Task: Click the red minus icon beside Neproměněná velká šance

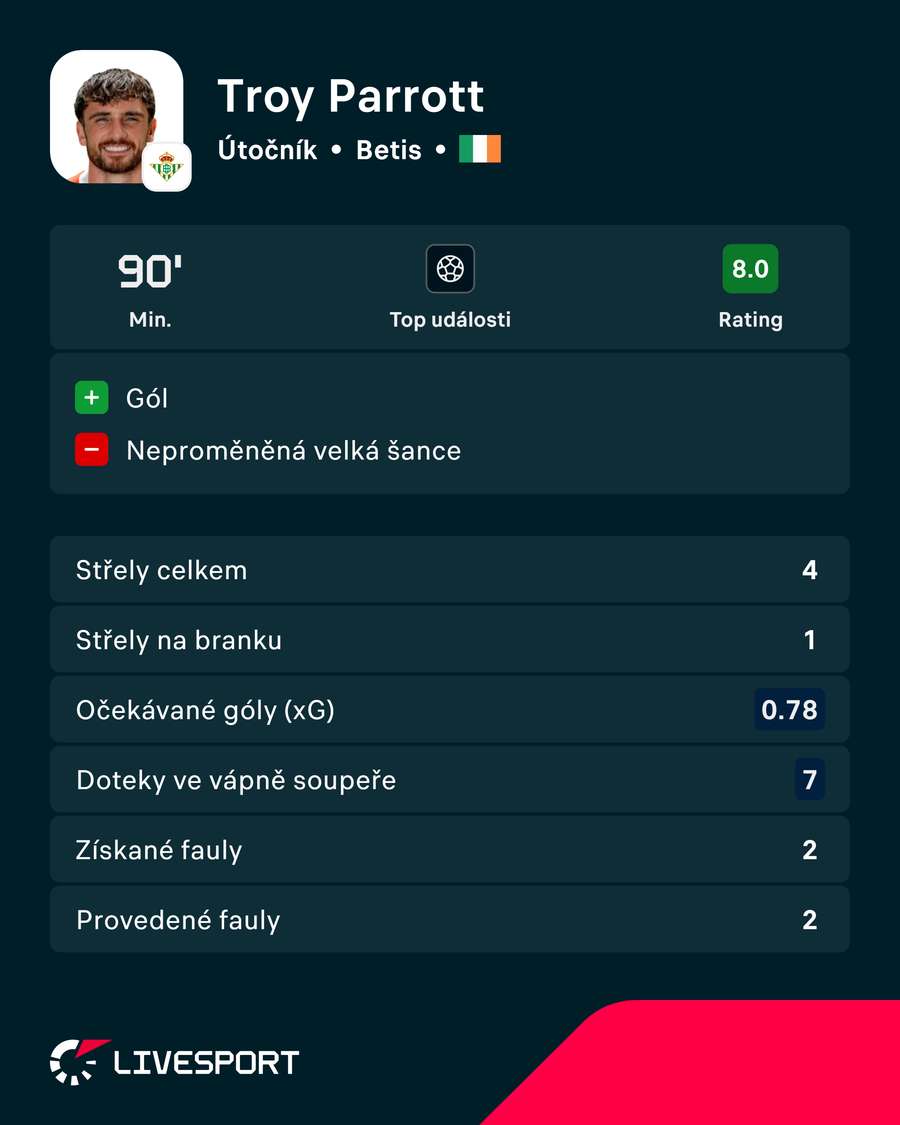Action: click(x=92, y=450)
